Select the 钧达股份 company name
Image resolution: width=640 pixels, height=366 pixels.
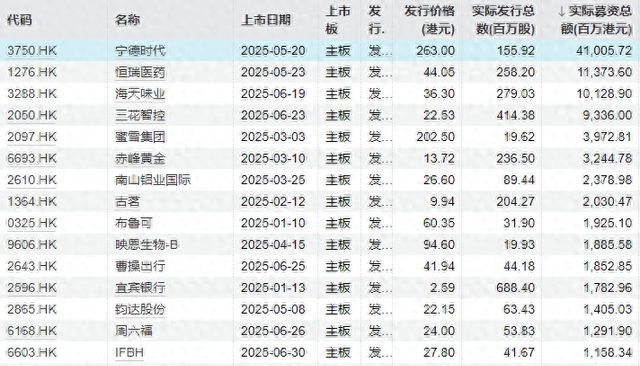[140, 309]
